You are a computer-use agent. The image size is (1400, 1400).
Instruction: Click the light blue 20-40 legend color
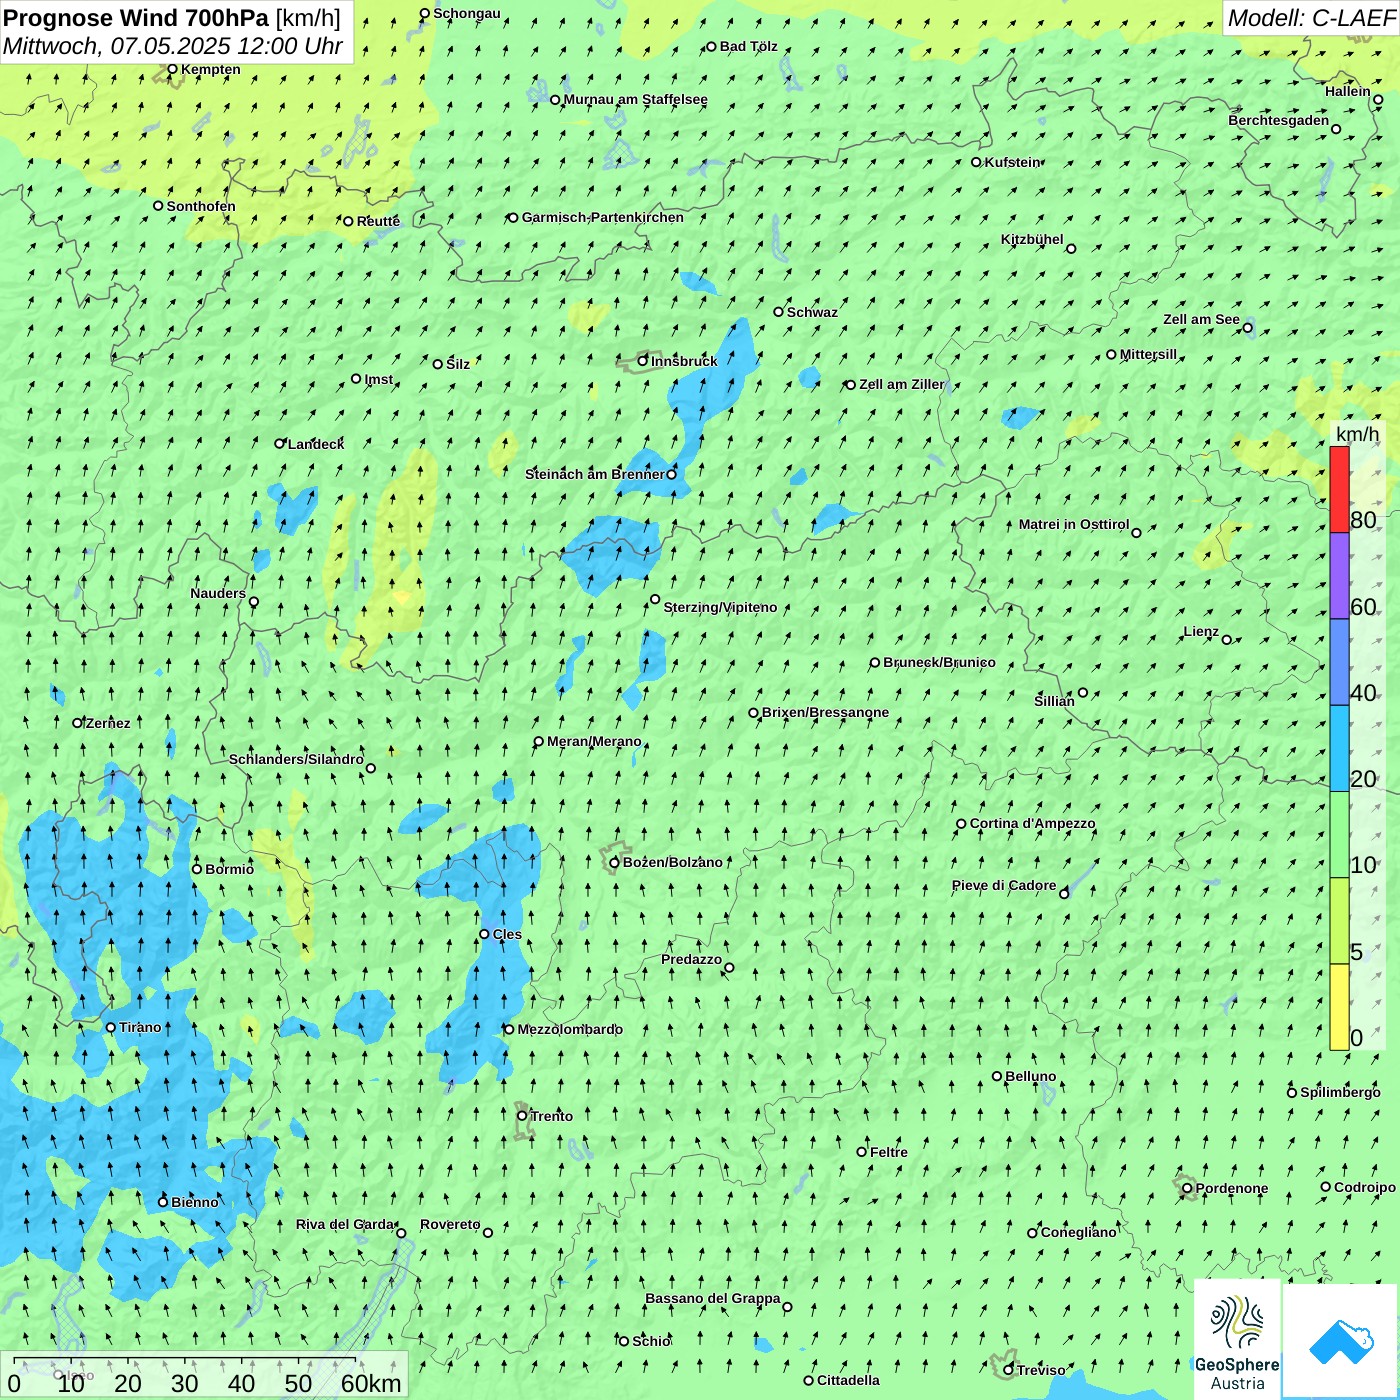coord(1339,748)
